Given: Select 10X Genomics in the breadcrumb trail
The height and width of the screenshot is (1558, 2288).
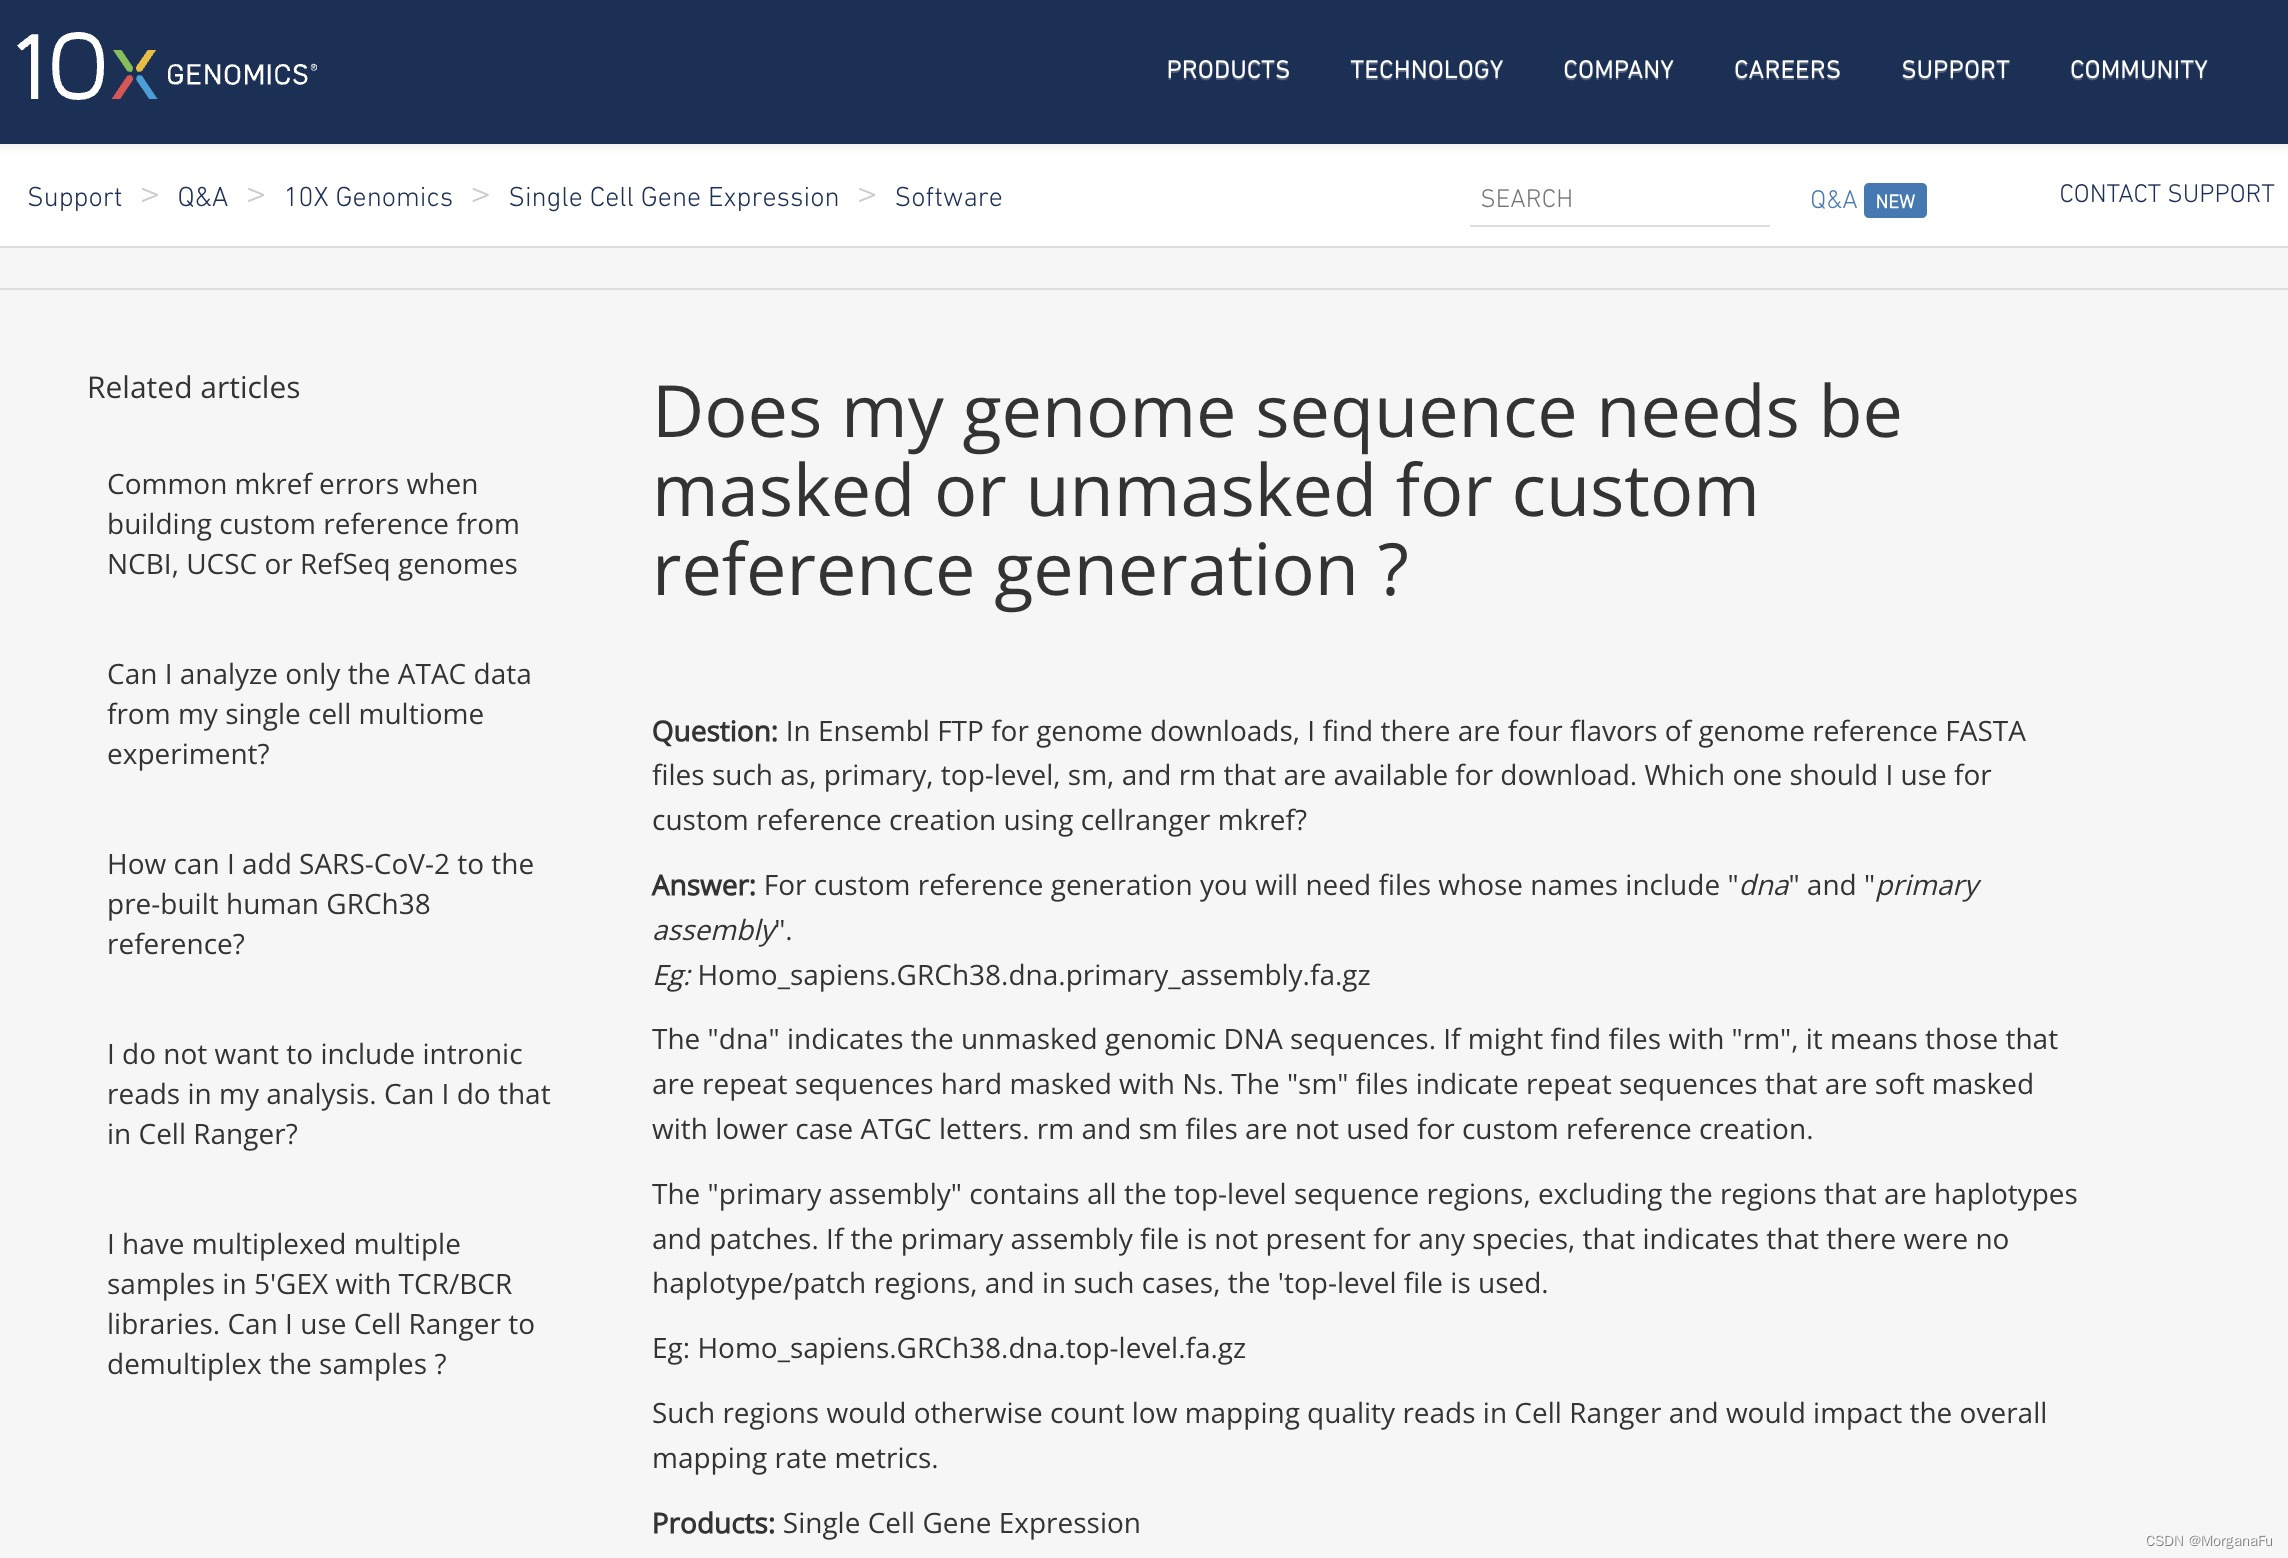Looking at the screenshot, I should point(368,197).
